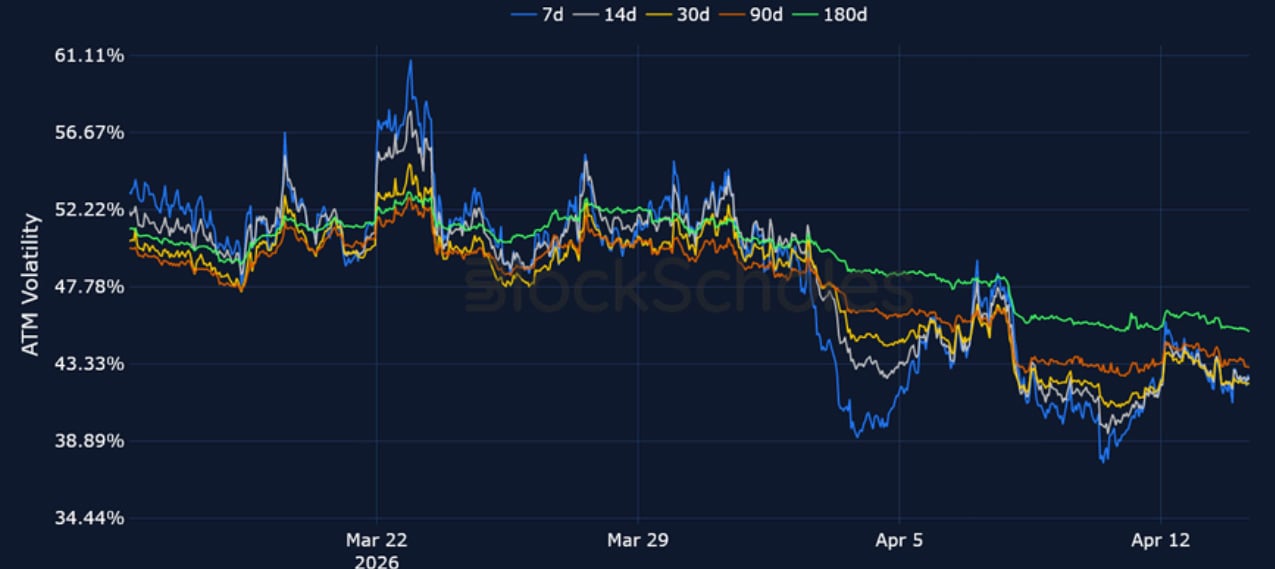Click the 43.33% y-axis label
This screenshot has width=1275, height=569.
tap(89, 364)
